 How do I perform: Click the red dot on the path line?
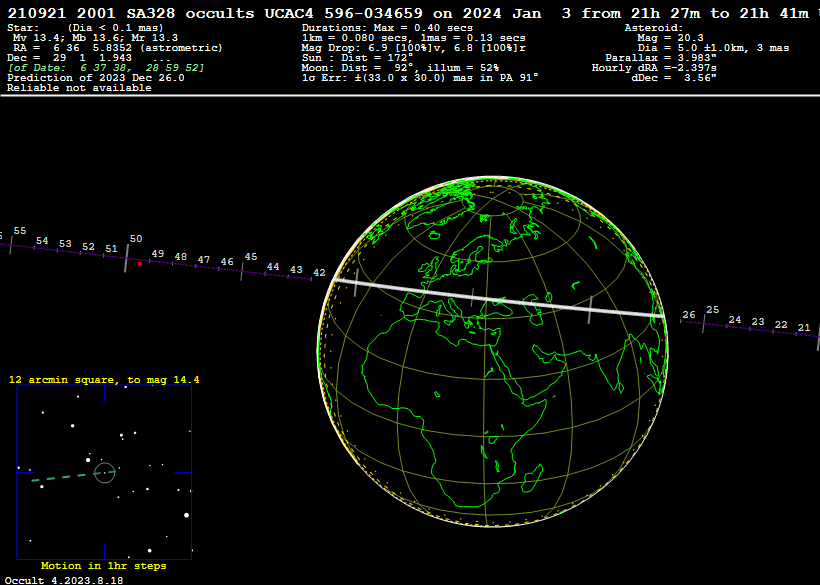coord(140,264)
